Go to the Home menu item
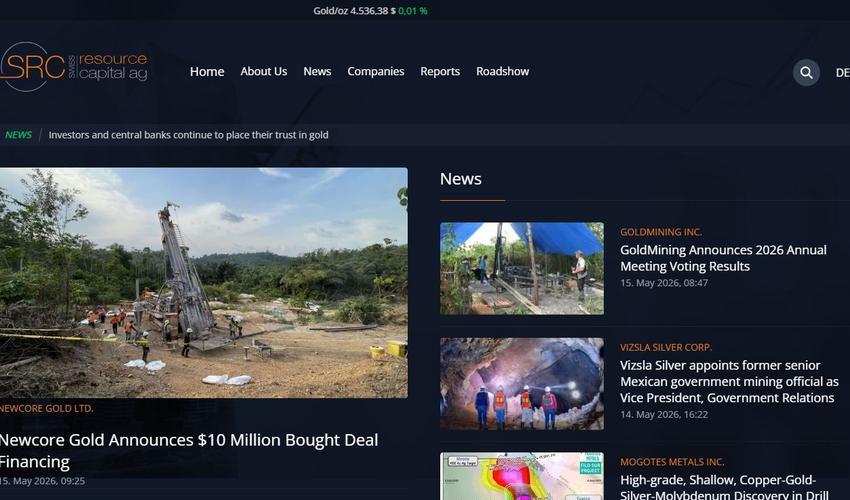The height and width of the screenshot is (500, 850). tap(207, 72)
